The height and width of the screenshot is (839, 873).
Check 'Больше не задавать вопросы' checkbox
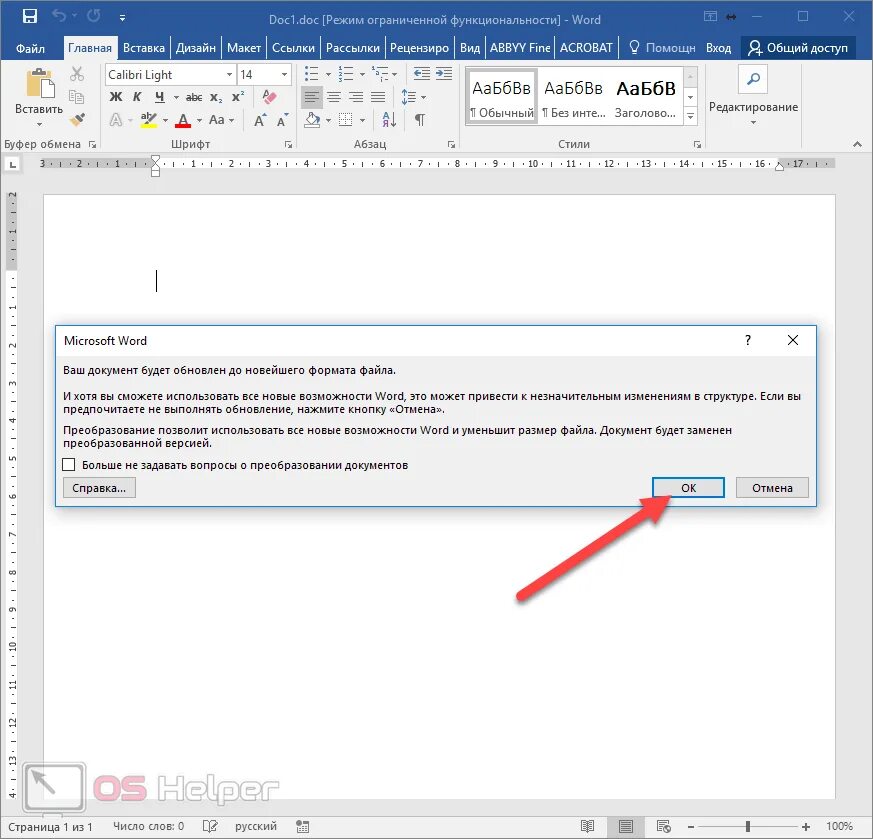[68, 464]
